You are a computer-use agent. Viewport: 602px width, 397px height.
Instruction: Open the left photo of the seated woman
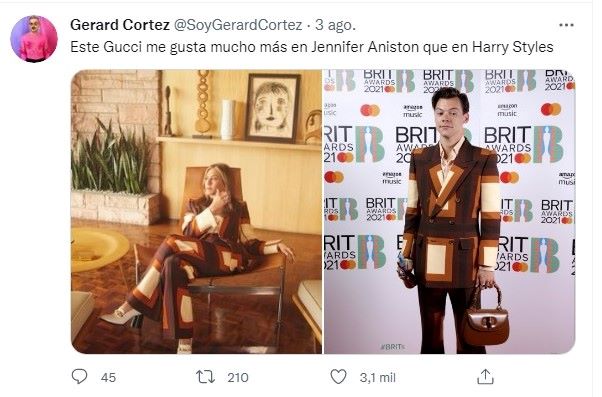[x=196, y=212]
